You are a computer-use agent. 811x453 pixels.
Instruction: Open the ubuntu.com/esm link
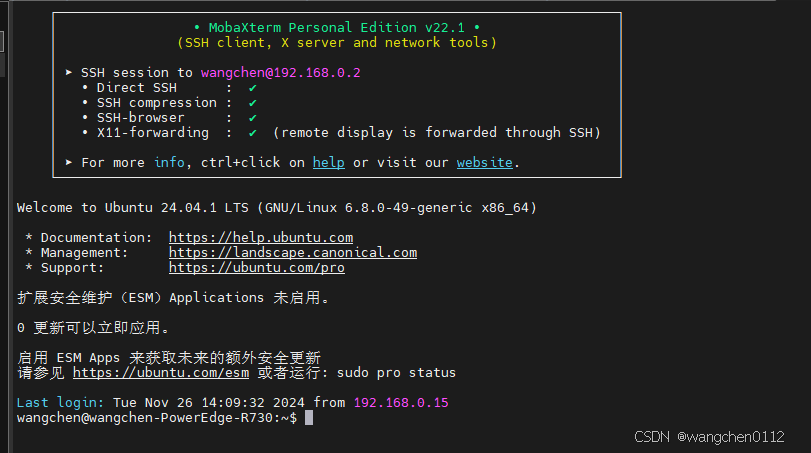click(x=161, y=373)
